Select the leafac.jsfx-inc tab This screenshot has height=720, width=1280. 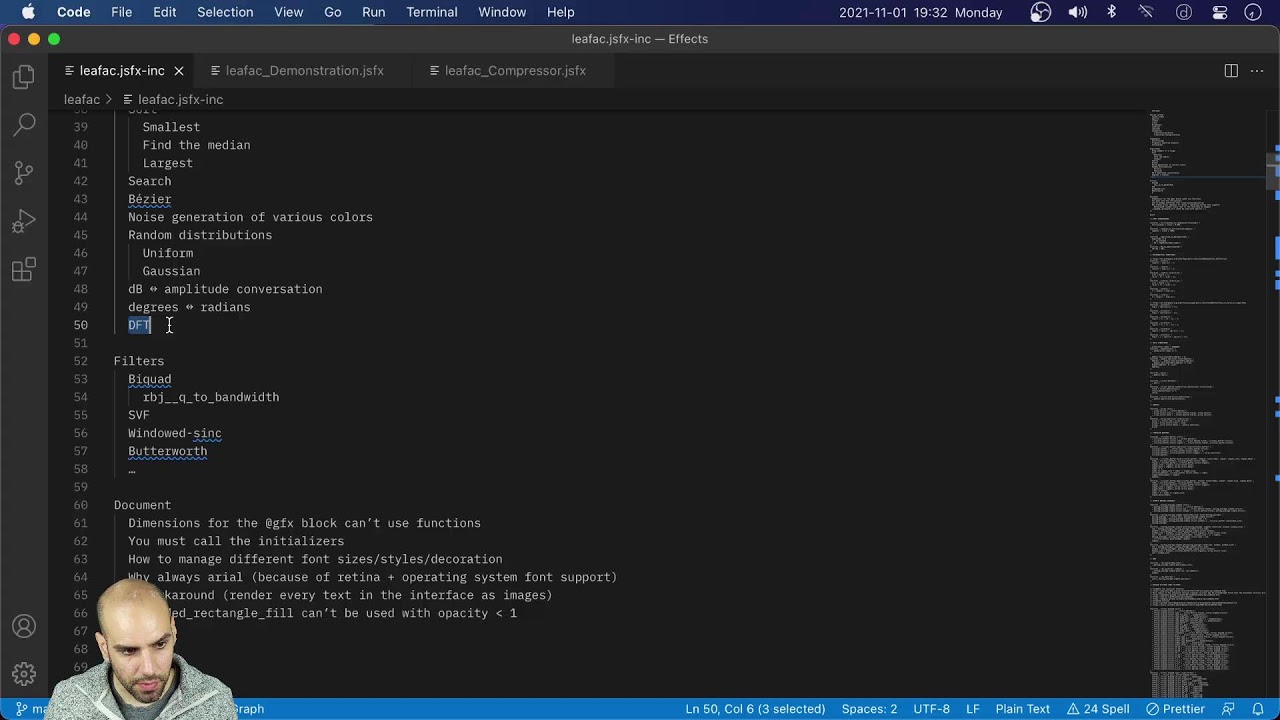pos(122,71)
